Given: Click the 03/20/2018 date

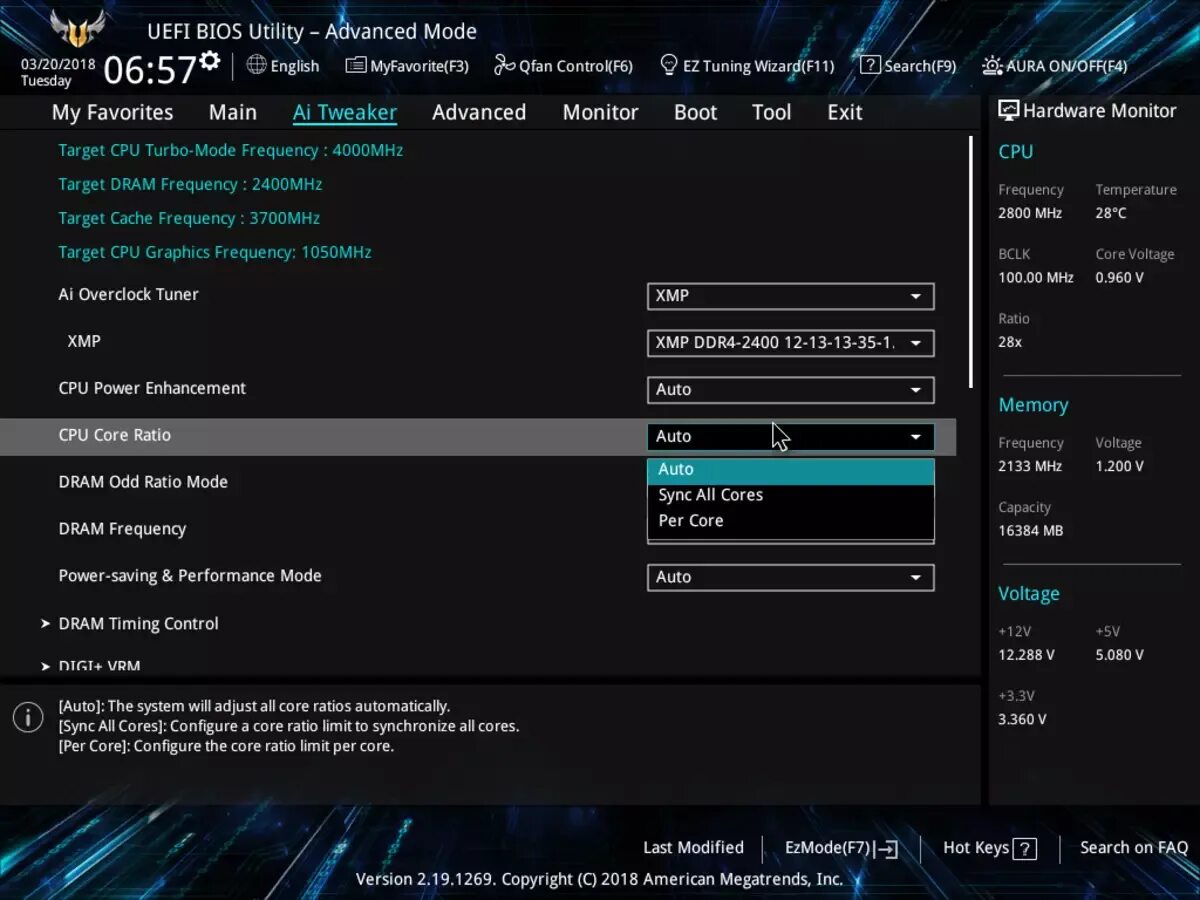Looking at the screenshot, I should click(x=58, y=63).
